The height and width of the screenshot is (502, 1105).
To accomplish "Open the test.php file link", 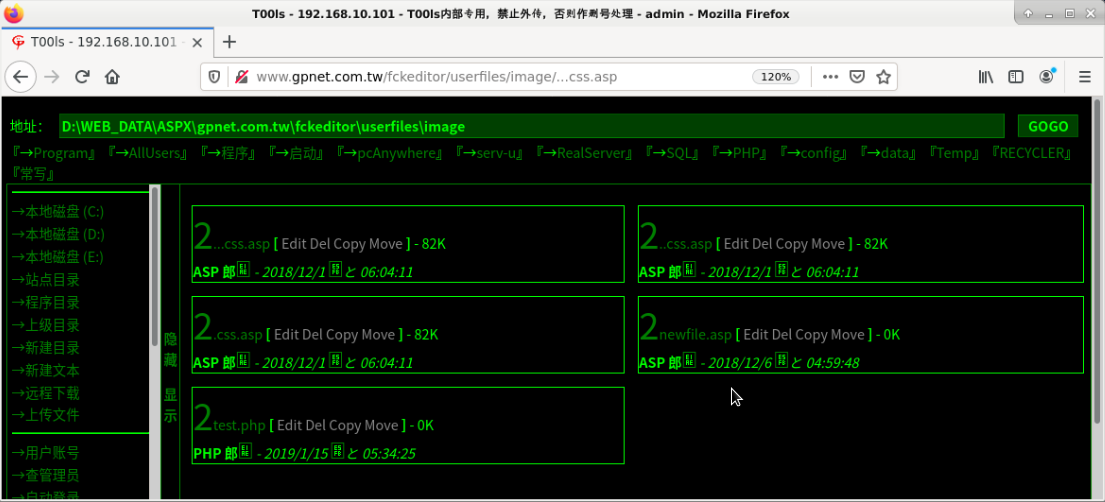I will tap(239, 426).
